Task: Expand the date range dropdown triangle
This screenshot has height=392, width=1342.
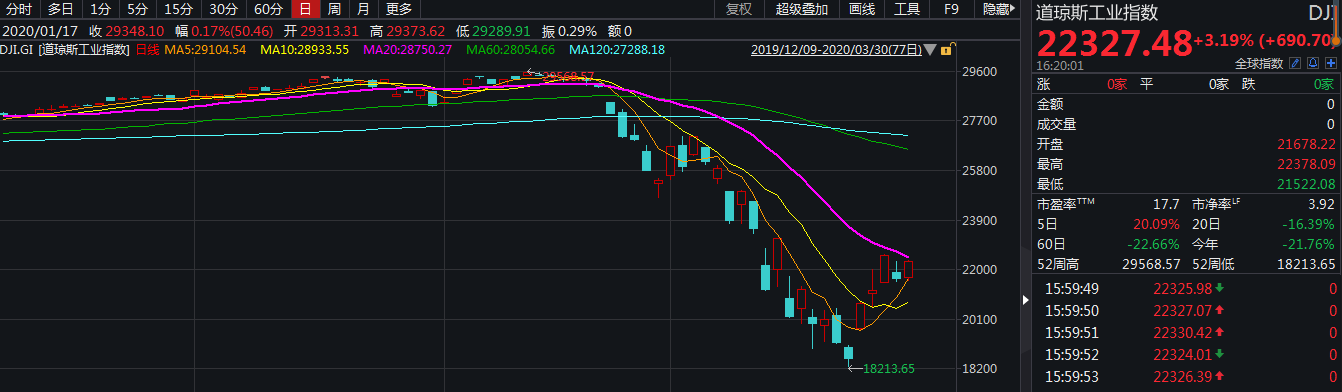Action: (x=931, y=50)
